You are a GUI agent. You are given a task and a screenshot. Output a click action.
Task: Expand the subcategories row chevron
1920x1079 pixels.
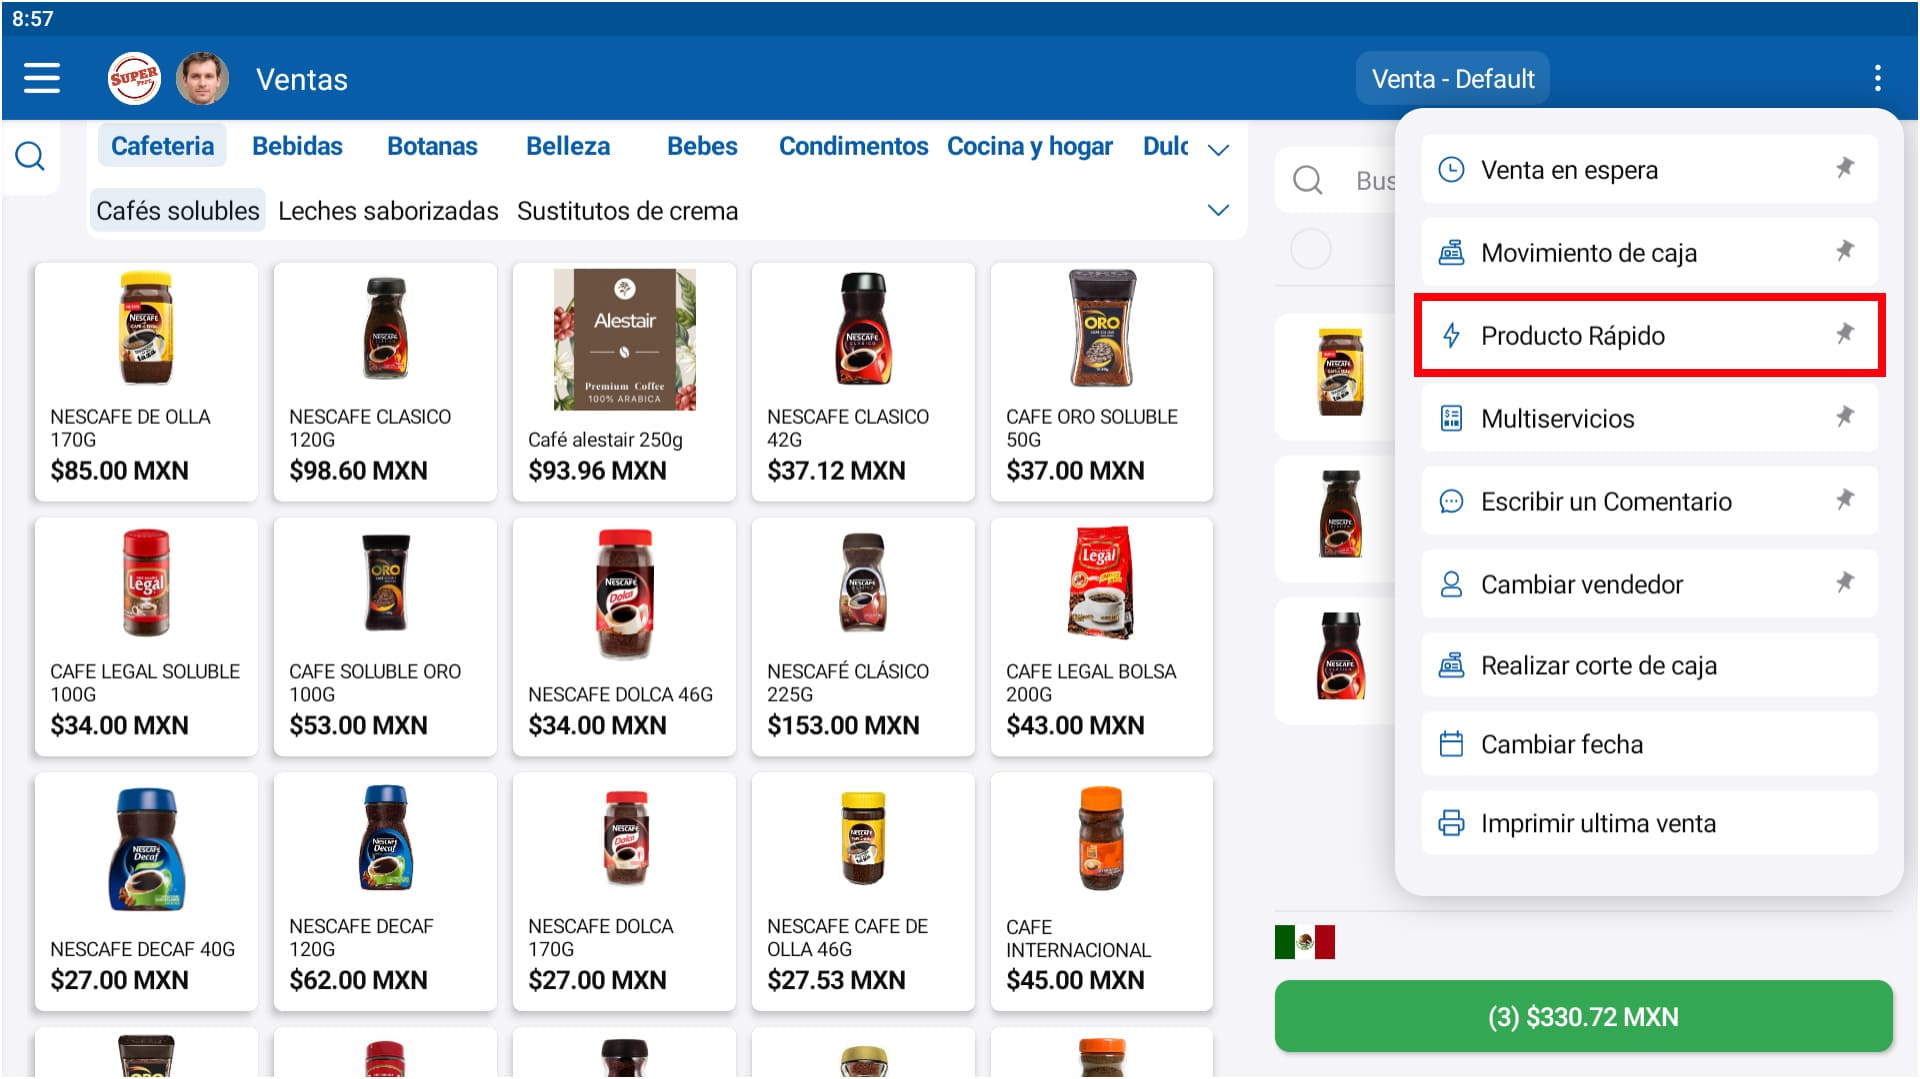1218,210
